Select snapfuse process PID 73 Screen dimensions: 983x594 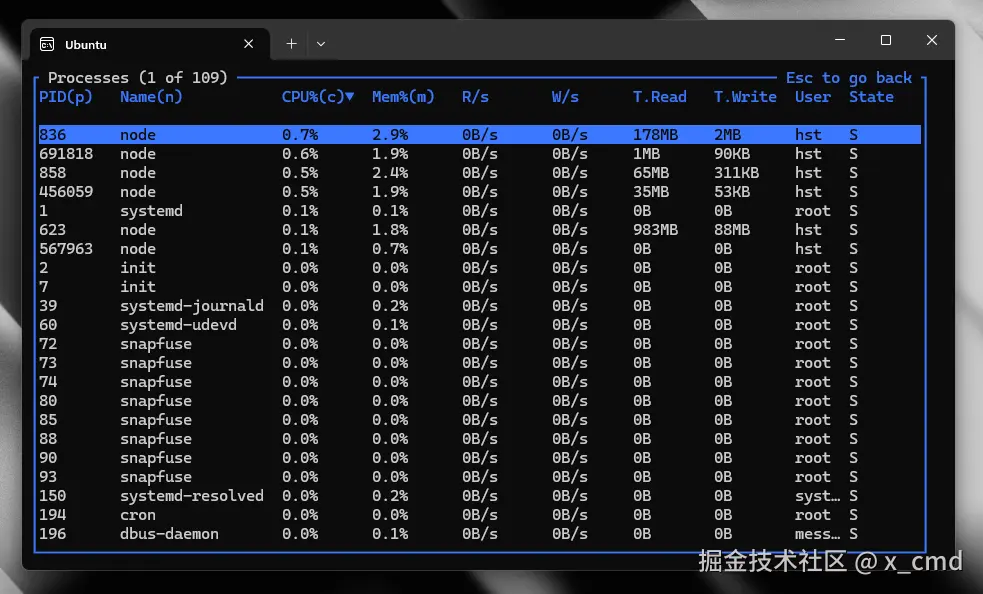[x=480, y=363]
